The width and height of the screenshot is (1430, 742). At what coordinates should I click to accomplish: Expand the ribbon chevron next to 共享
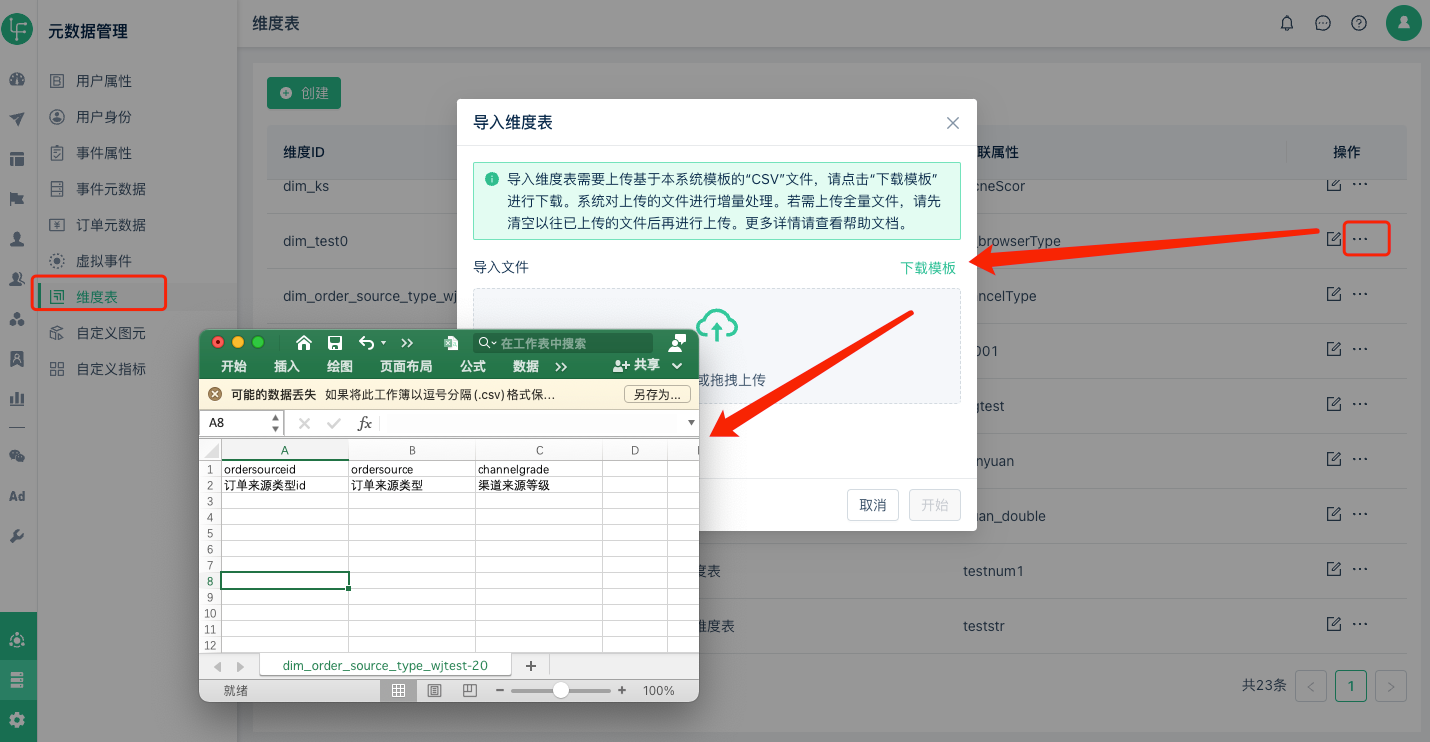pos(677,366)
